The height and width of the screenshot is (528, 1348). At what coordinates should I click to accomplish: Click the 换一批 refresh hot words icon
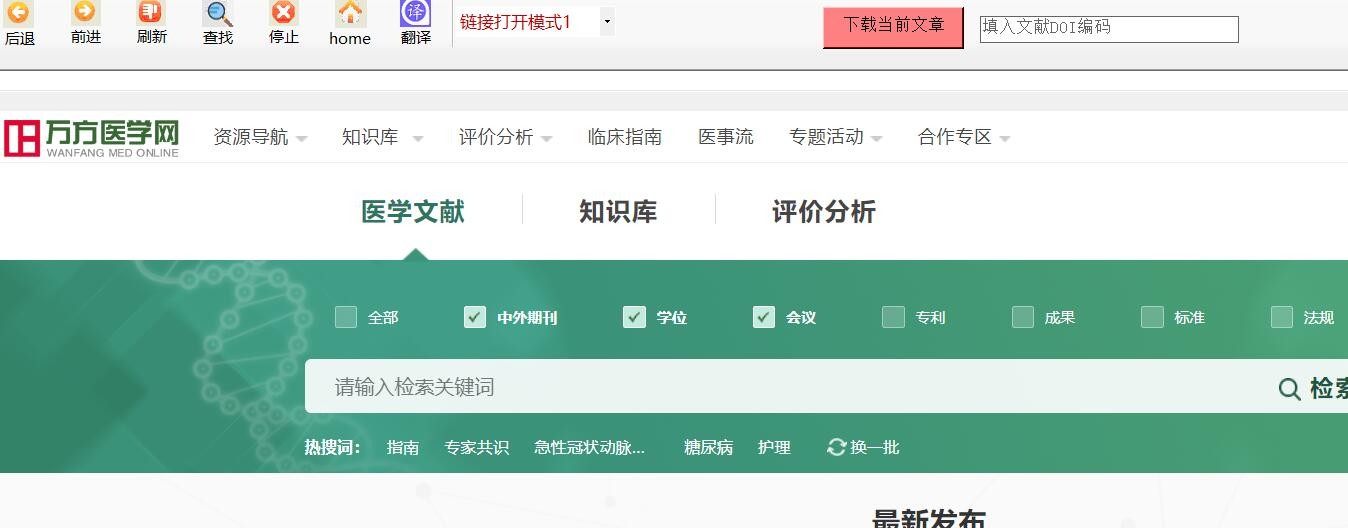(836, 447)
